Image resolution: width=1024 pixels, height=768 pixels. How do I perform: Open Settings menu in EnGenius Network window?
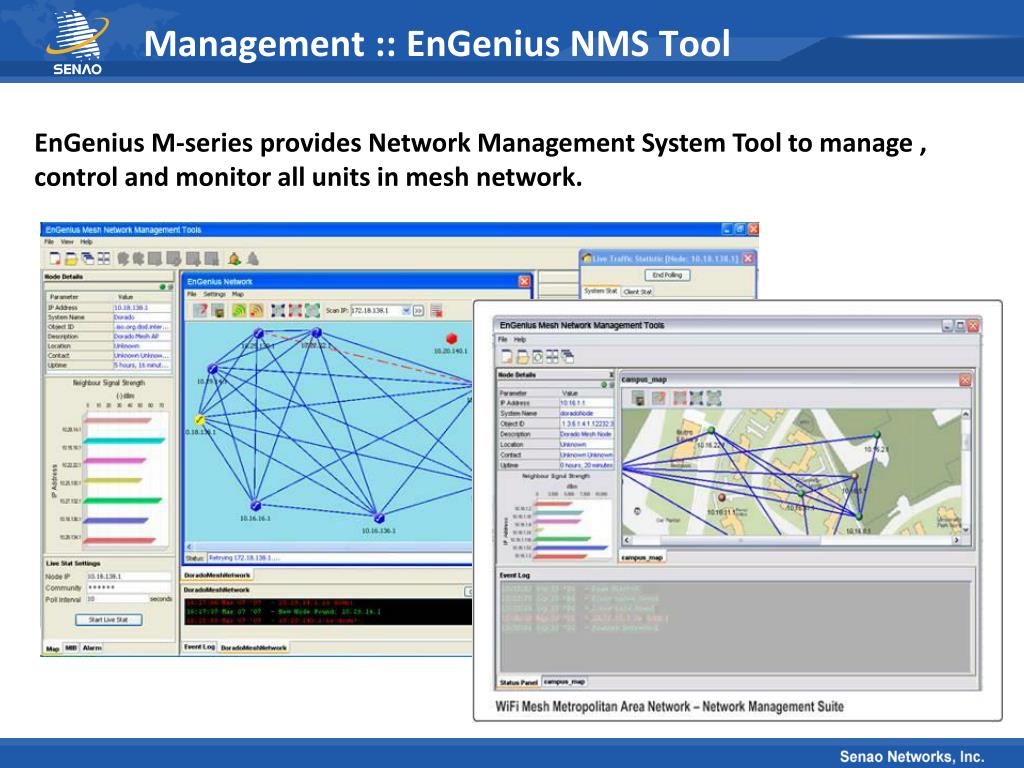tap(214, 295)
